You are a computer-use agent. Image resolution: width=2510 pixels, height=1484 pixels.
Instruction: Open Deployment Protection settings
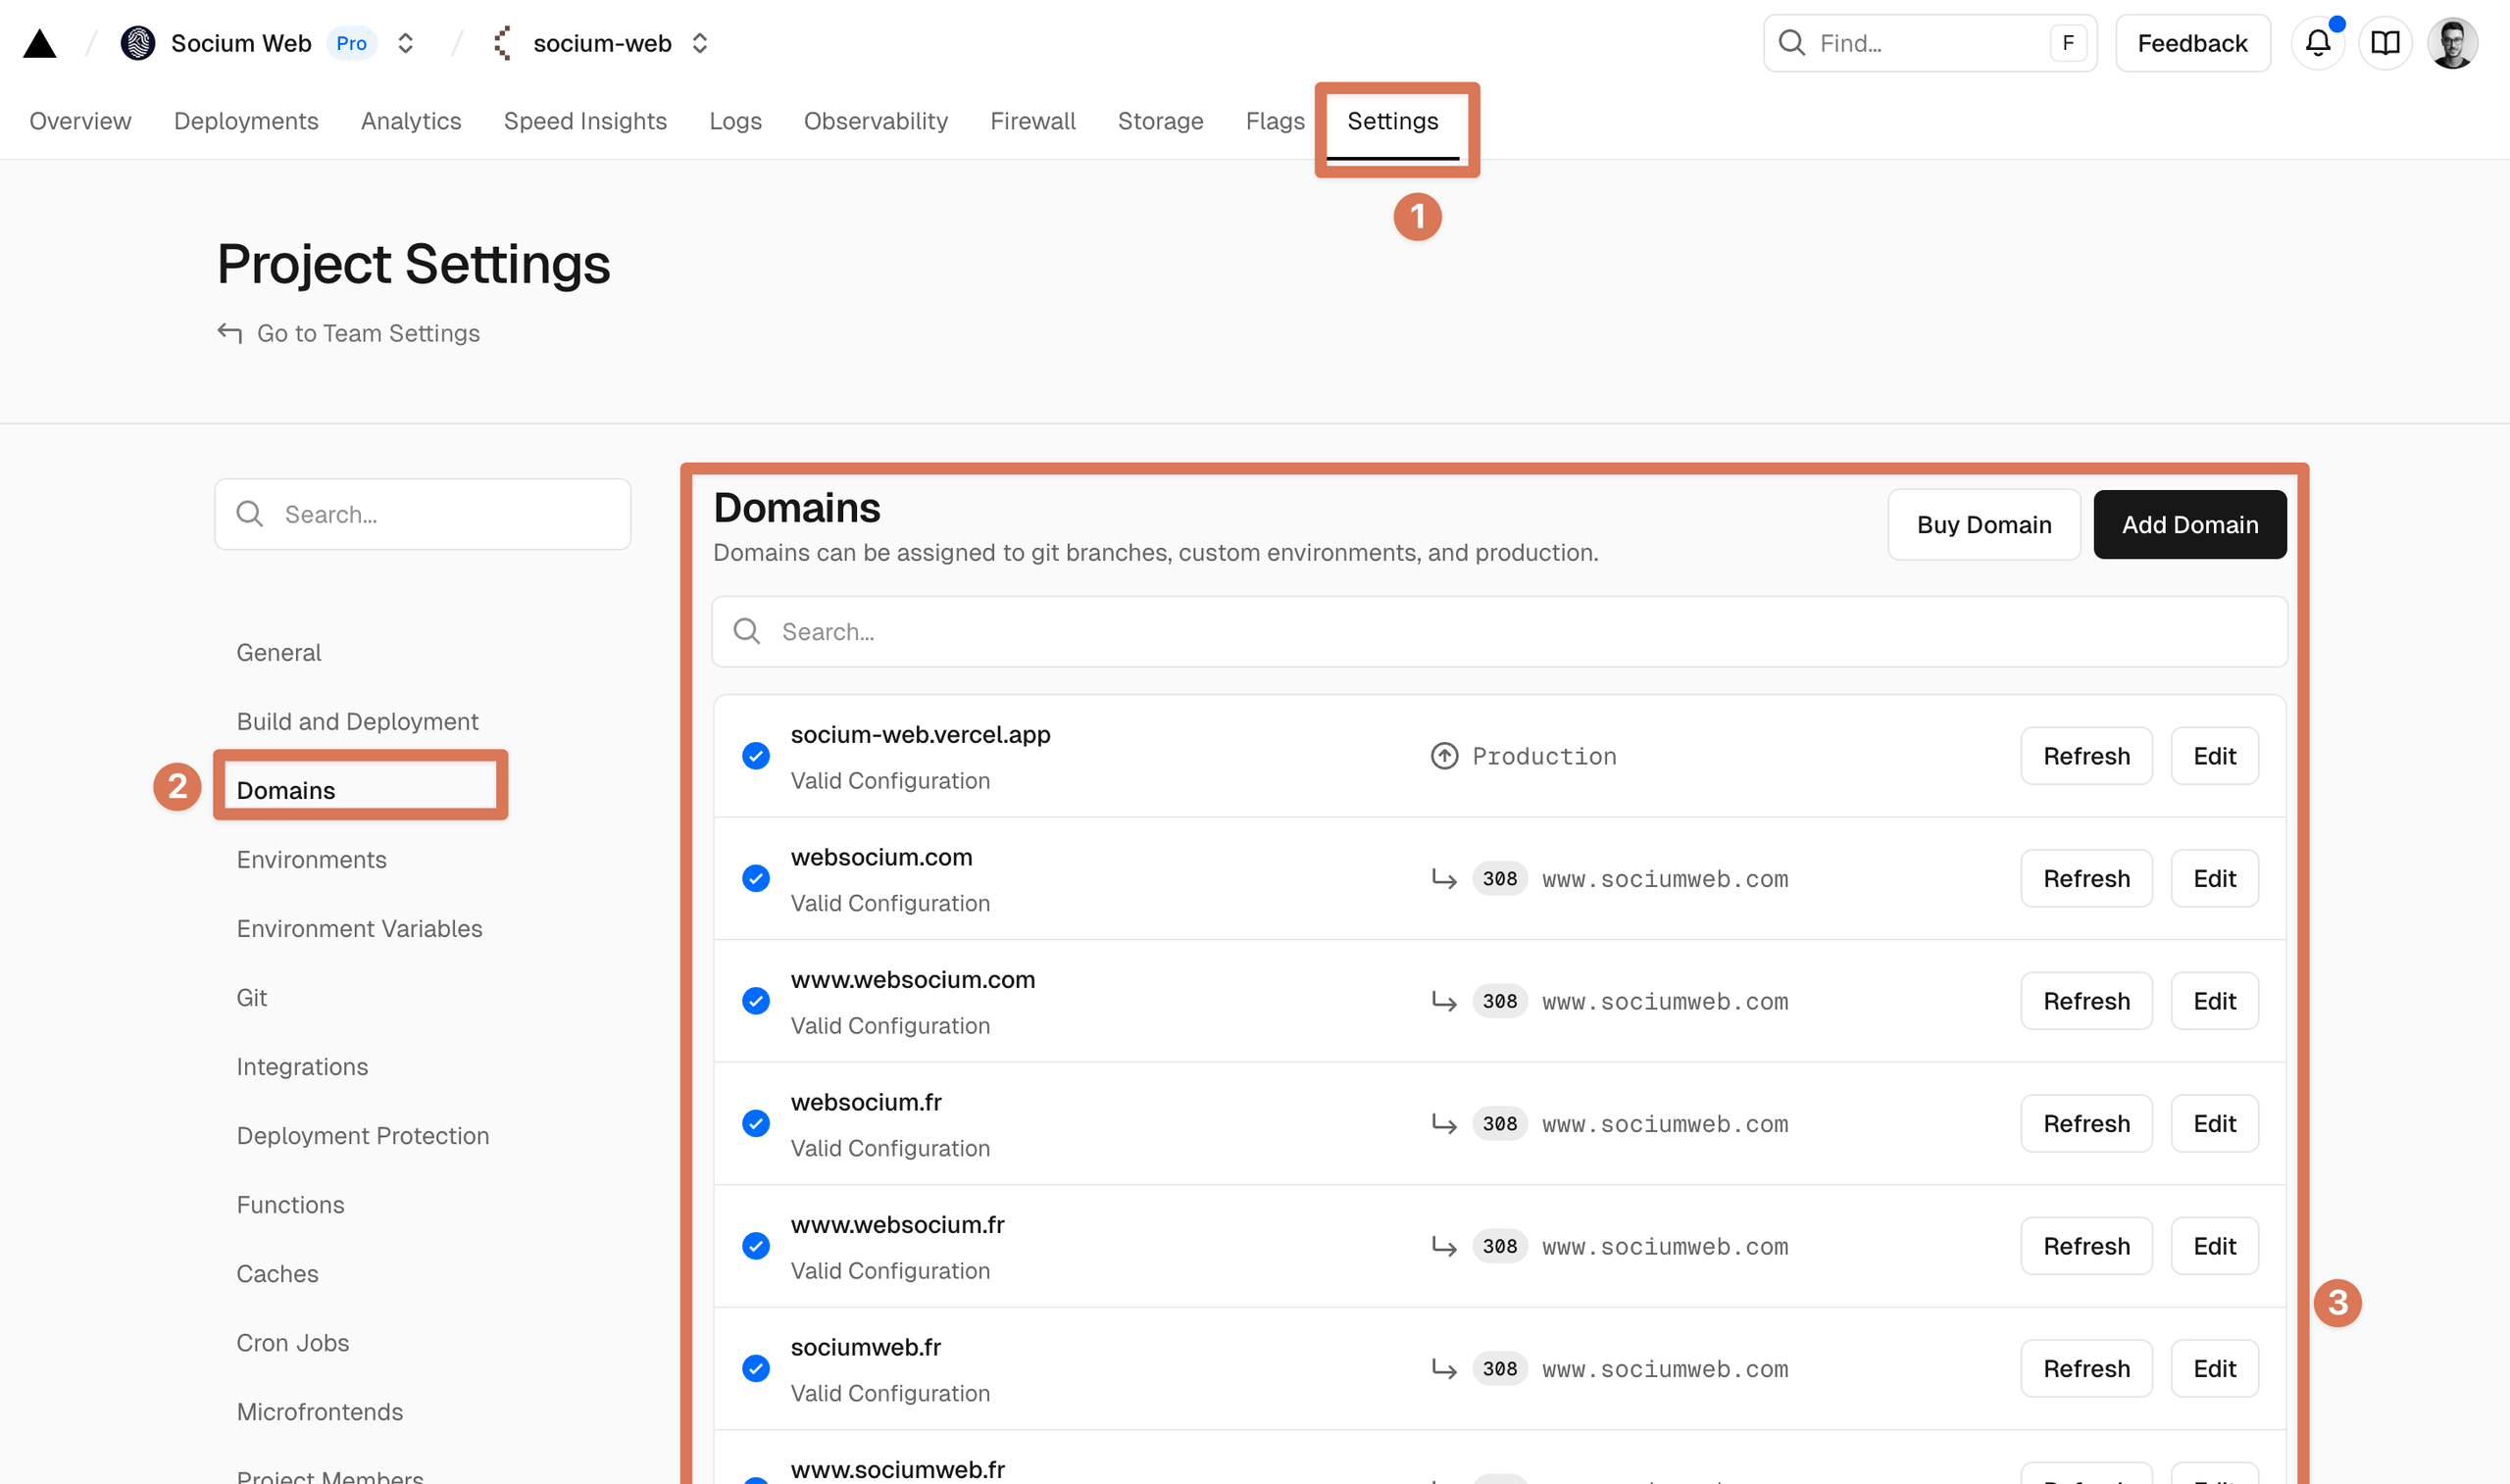click(x=363, y=1136)
